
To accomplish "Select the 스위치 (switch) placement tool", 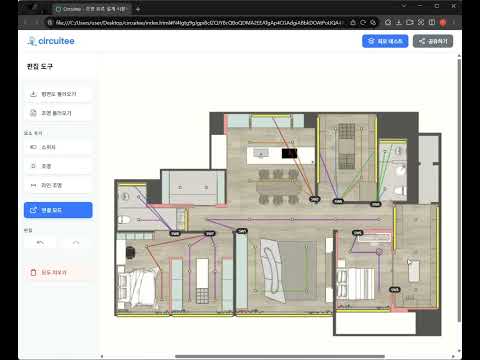I will pos(58,147).
